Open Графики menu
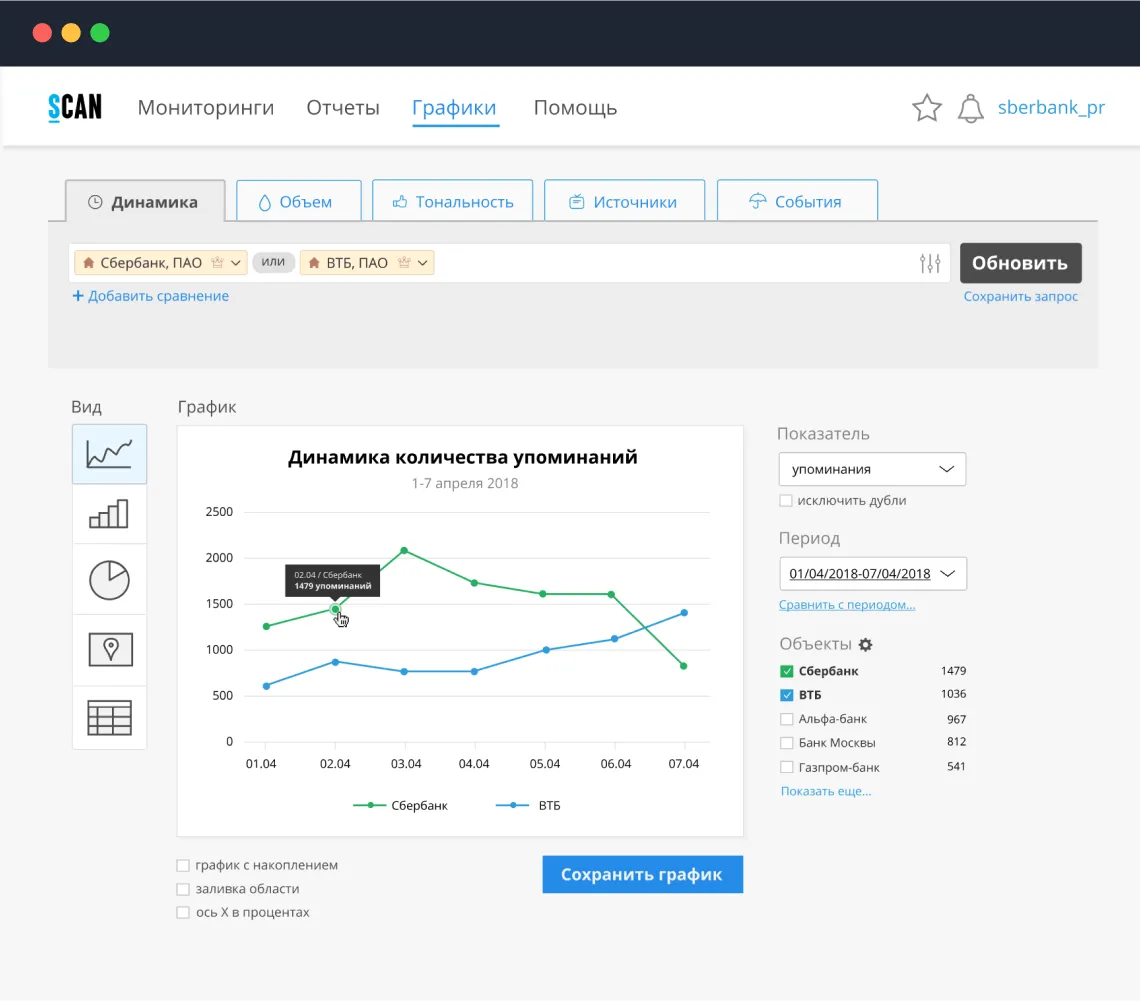 coord(454,108)
